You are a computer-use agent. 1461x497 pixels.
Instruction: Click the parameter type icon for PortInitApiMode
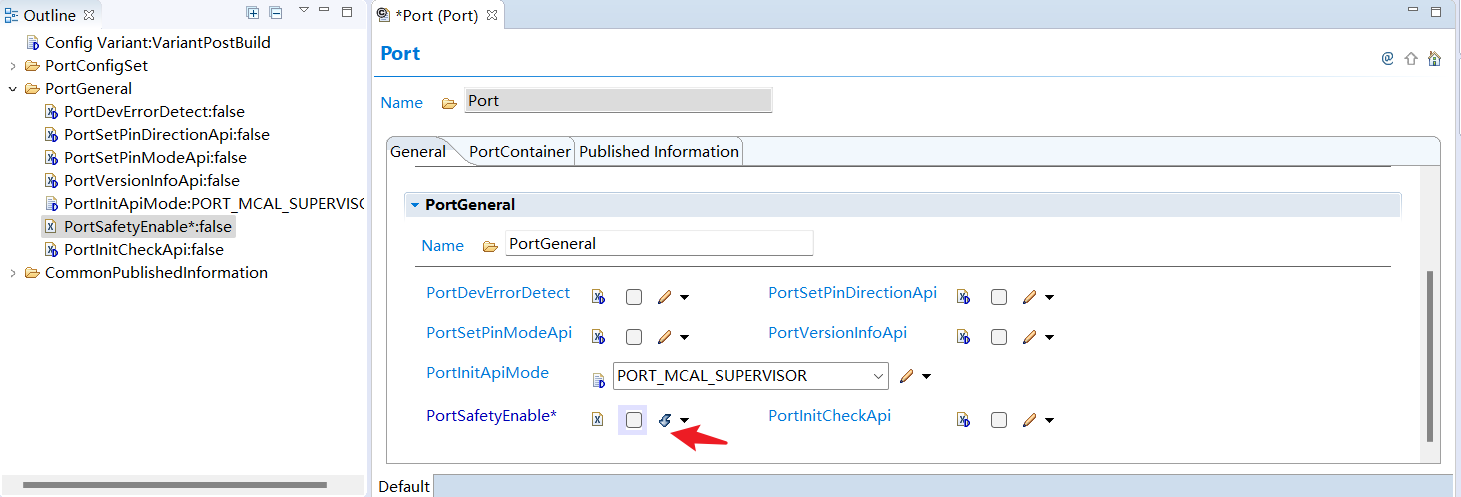(598, 380)
